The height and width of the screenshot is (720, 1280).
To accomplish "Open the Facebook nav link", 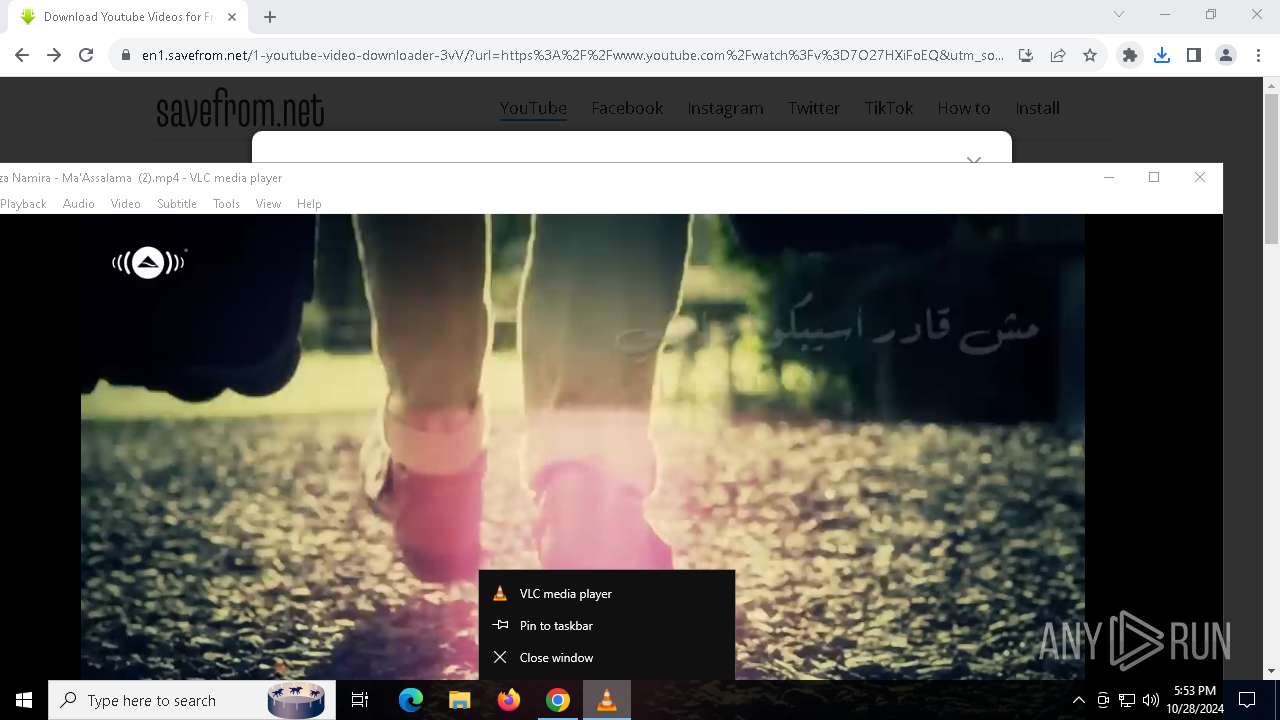I will click(627, 108).
